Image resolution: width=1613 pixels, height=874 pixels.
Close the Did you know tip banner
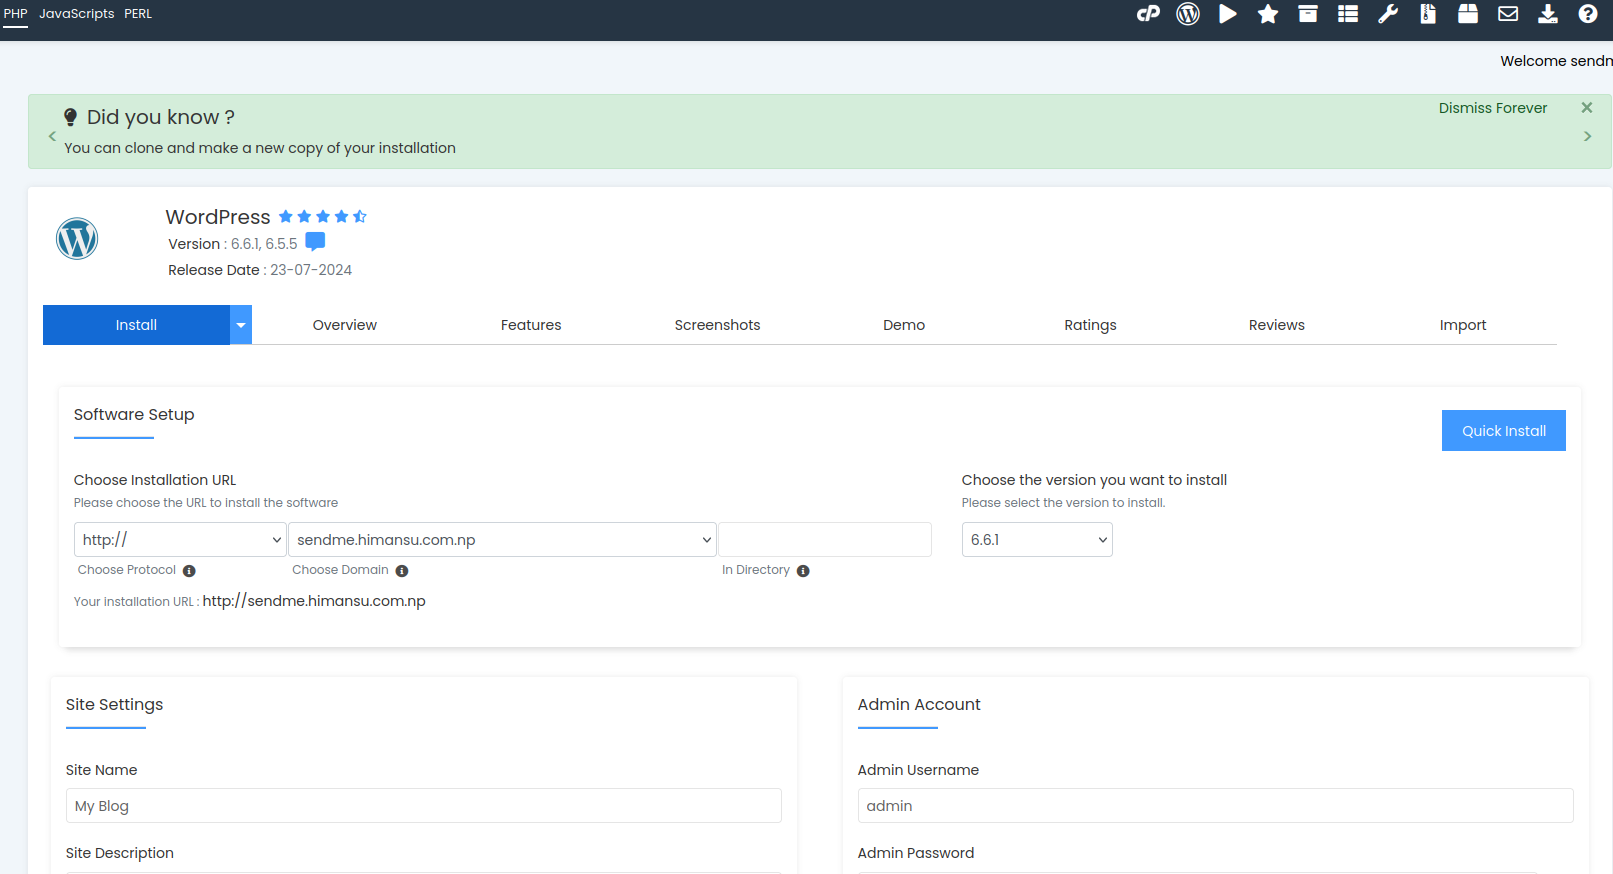pos(1587,108)
